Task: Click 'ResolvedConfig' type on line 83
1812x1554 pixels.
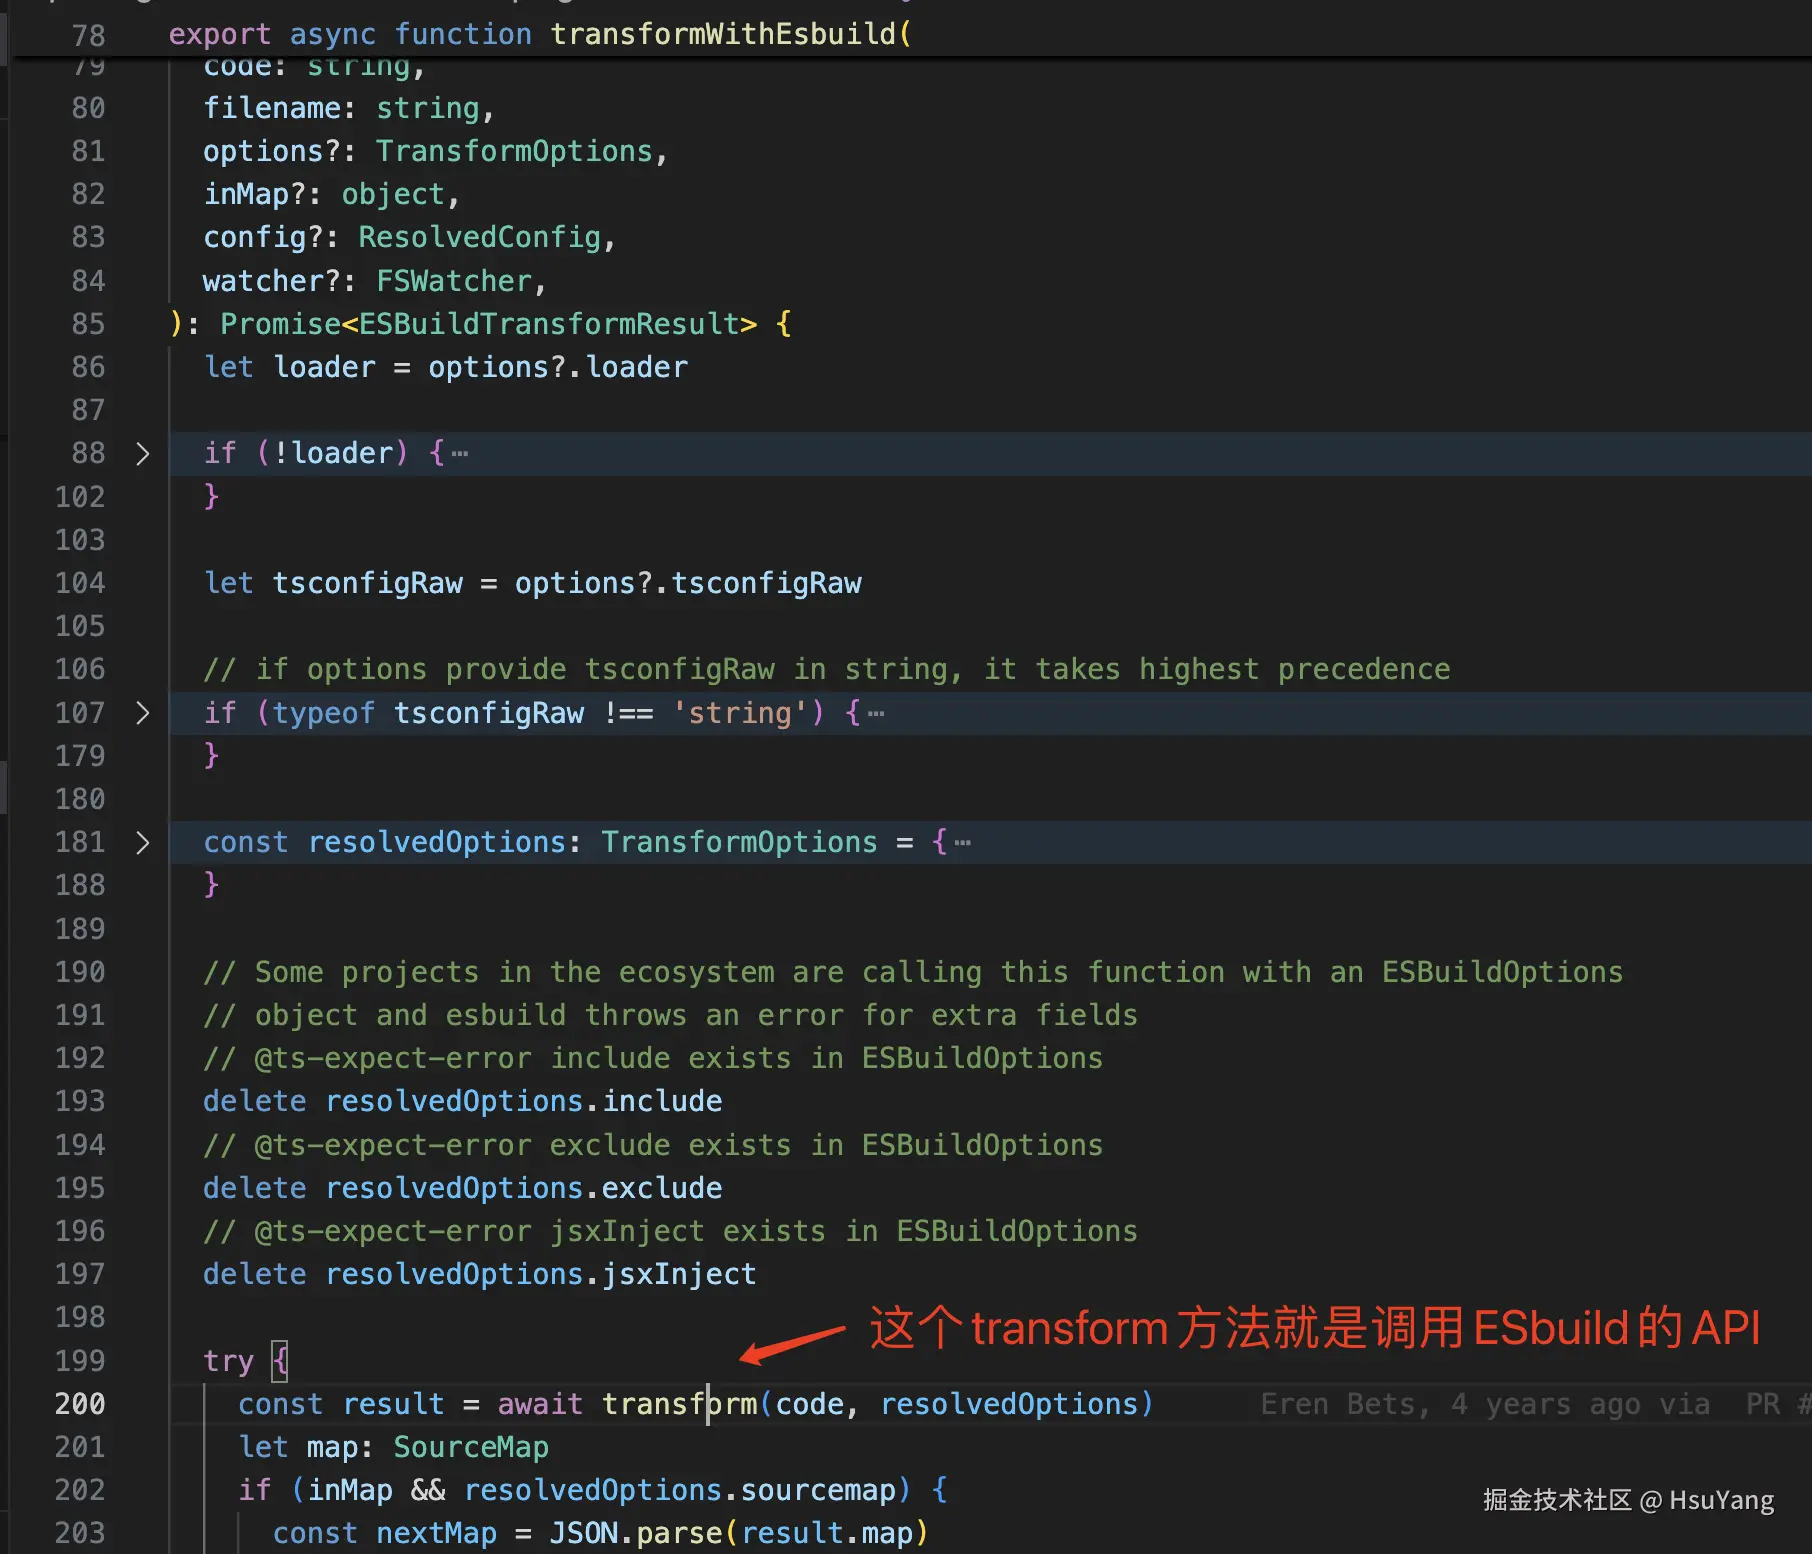Action: (x=480, y=237)
